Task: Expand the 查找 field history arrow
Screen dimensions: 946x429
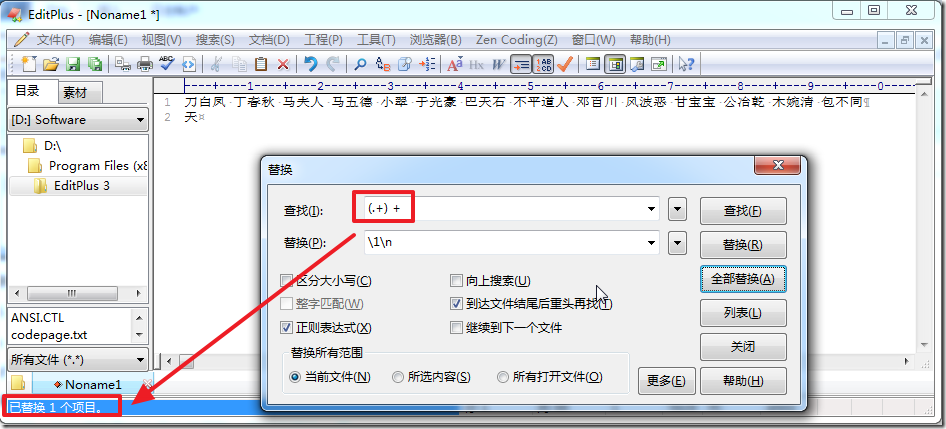Action: point(651,210)
